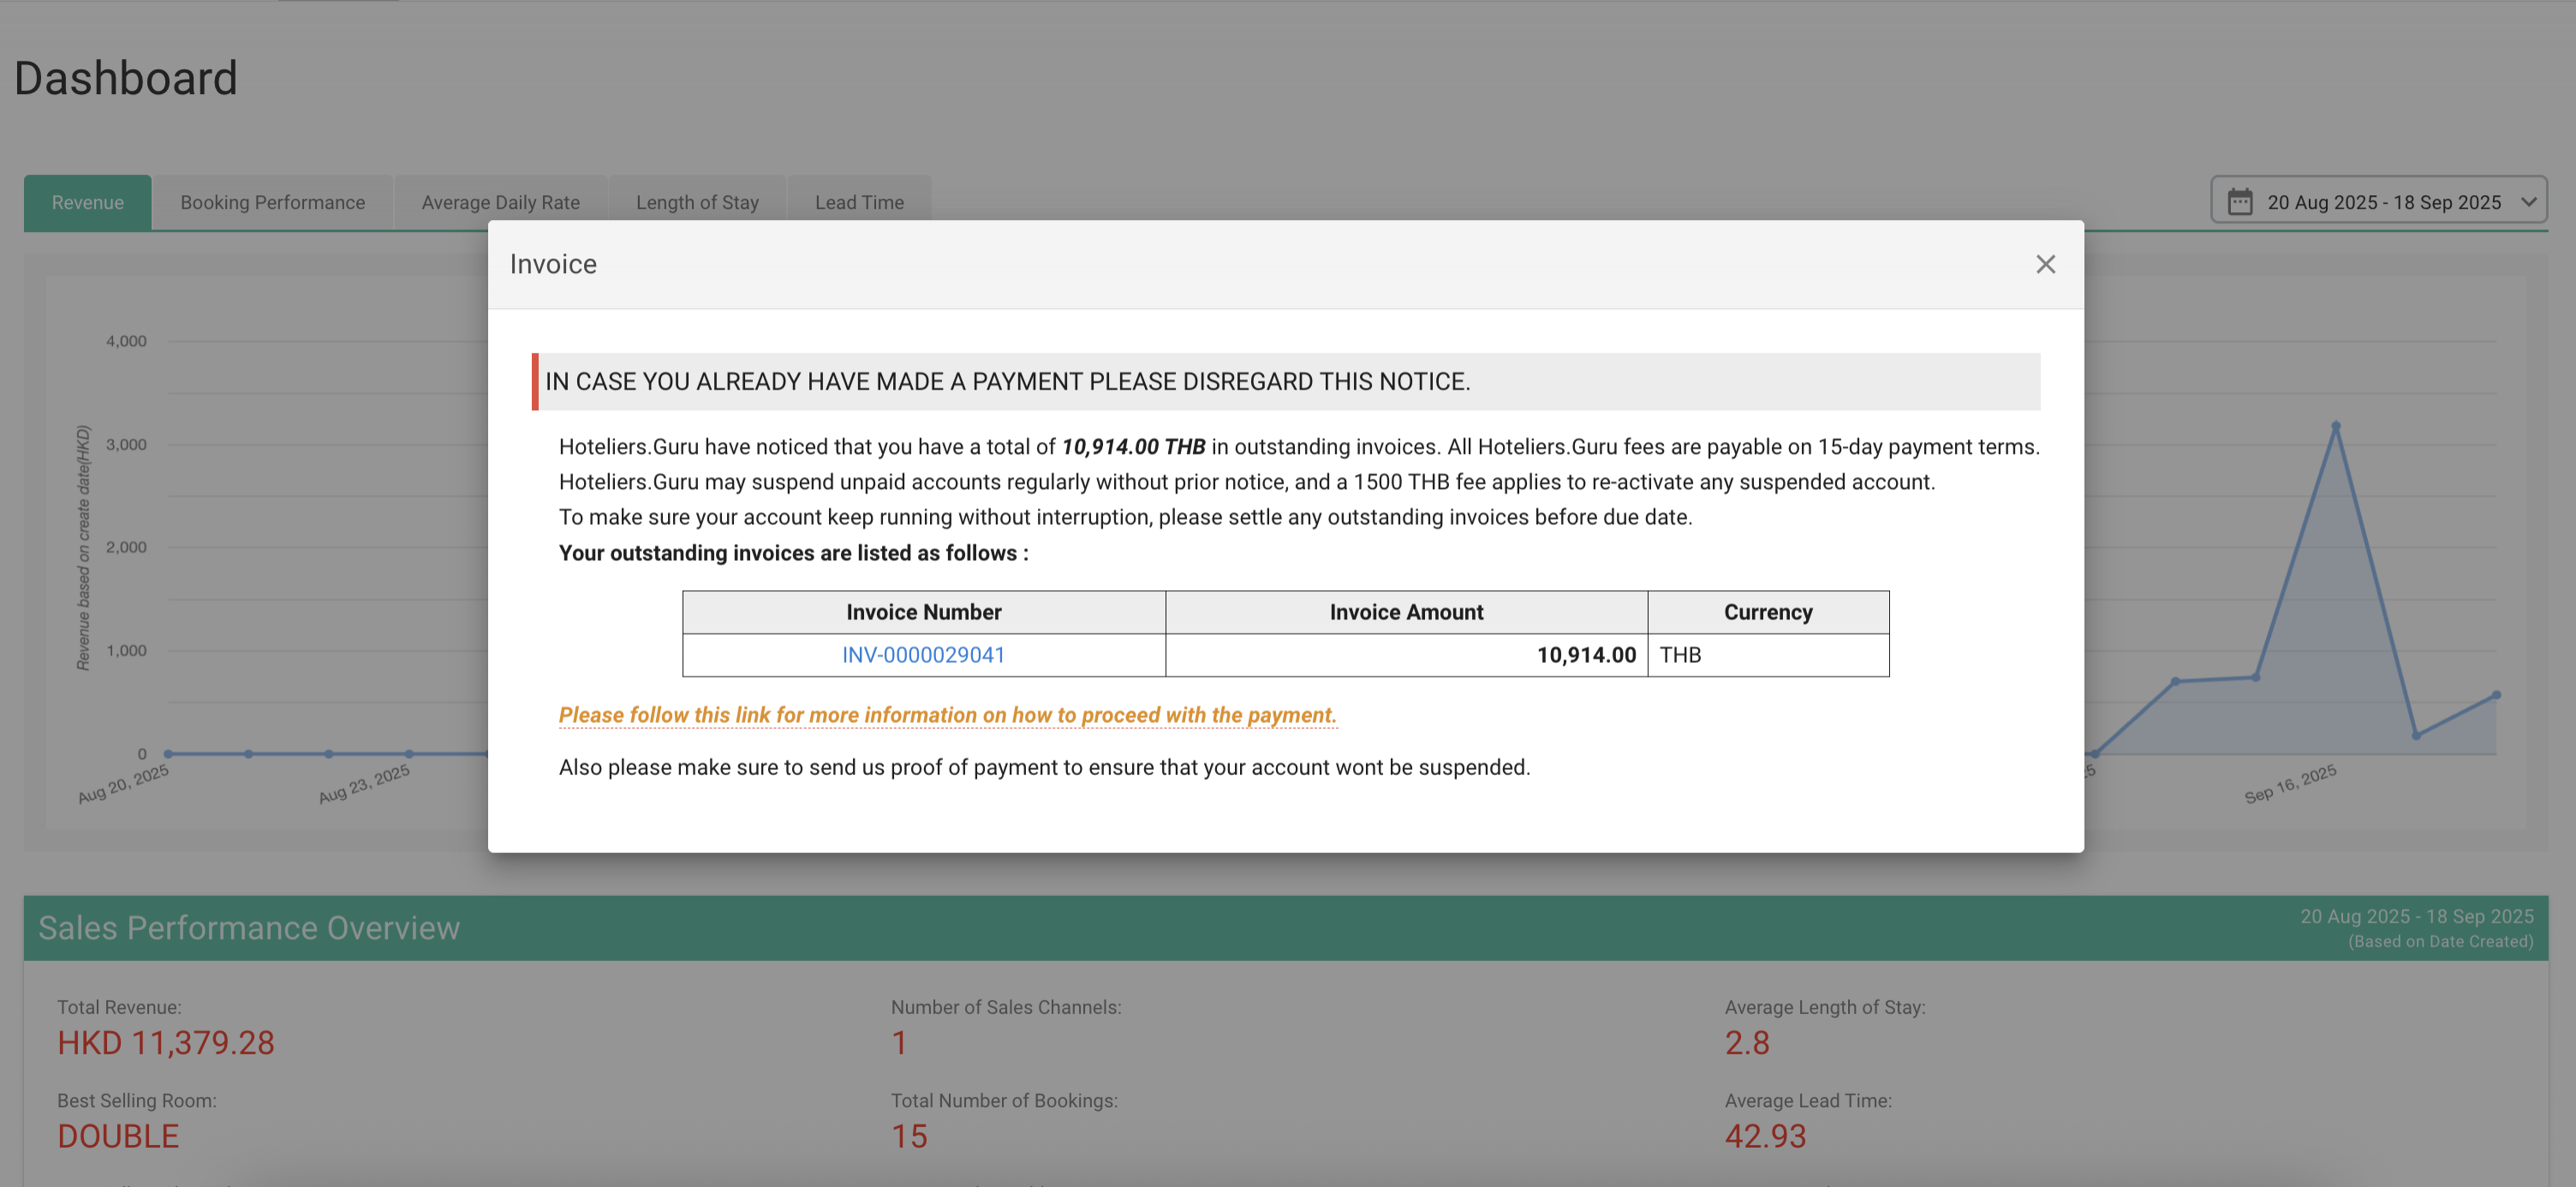The image size is (2576, 1187).
Task: Switch to the Revenue tab
Action: tap(88, 202)
